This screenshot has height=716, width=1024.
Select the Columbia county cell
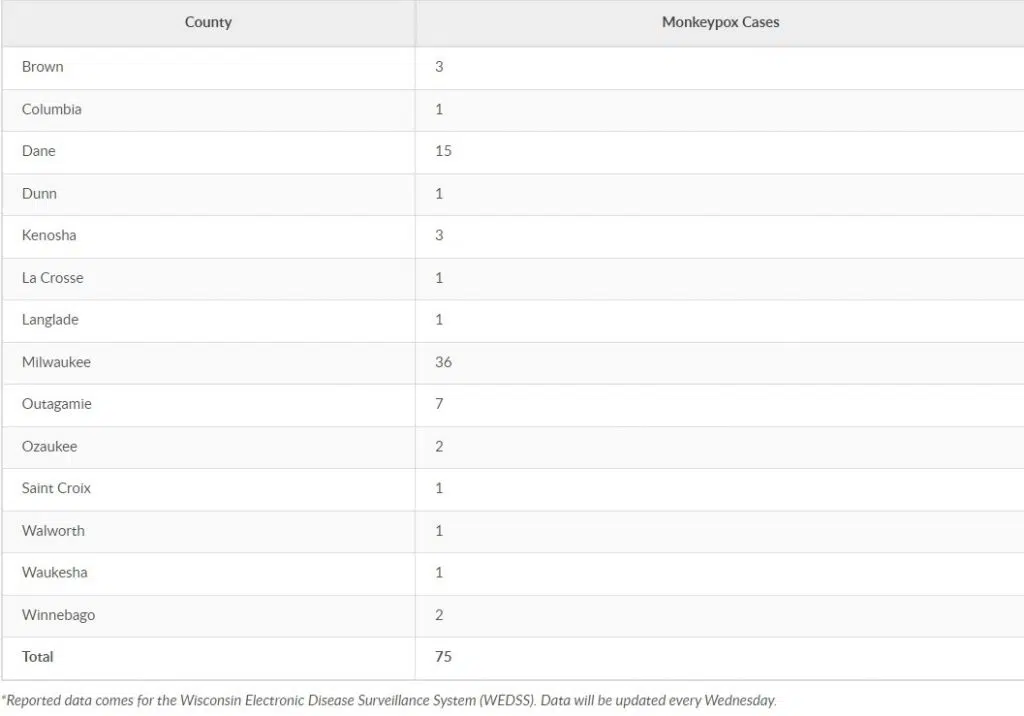coord(52,109)
